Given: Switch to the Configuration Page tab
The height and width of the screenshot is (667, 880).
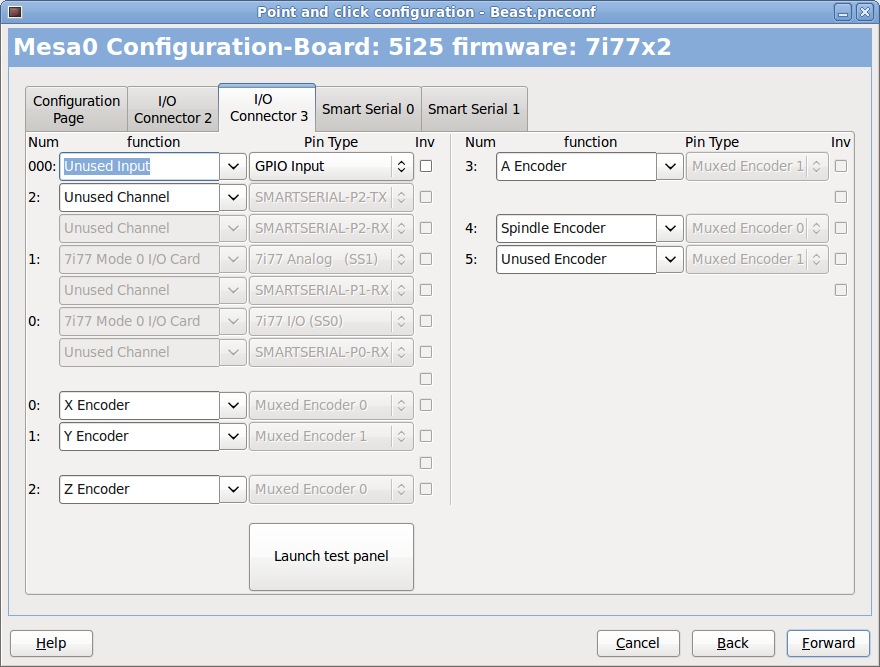Looking at the screenshot, I should point(76,109).
